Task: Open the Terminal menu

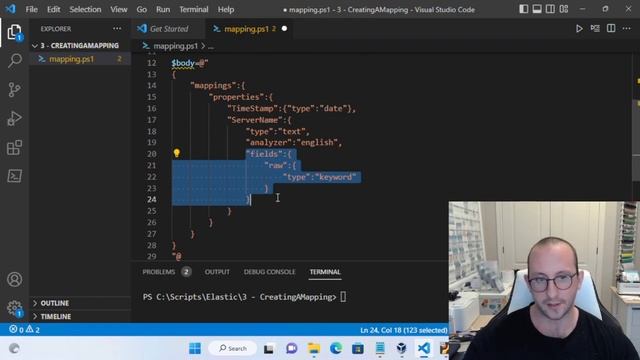Action: [x=193, y=9]
